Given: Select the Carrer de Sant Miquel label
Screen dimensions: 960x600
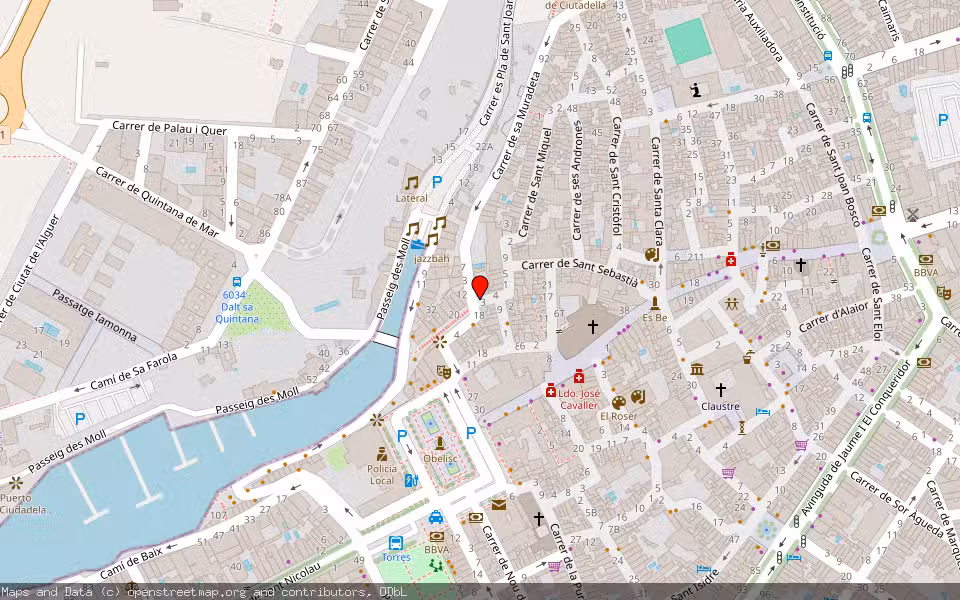Looking at the screenshot, I should point(535,182).
